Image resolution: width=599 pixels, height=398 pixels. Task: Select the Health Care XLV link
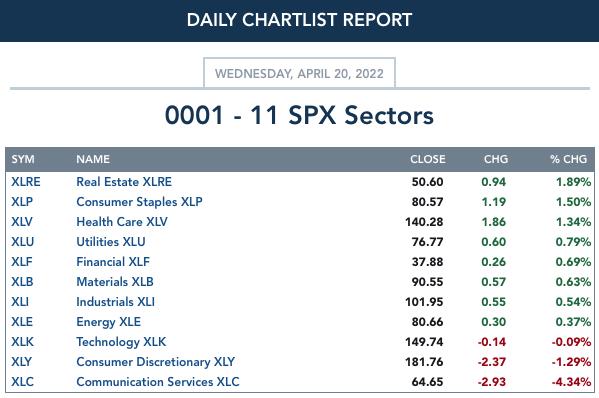[122, 222]
